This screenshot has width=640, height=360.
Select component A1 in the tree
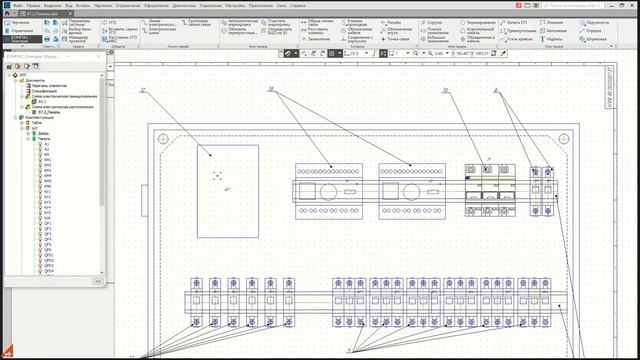pyautogui.click(x=47, y=144)
